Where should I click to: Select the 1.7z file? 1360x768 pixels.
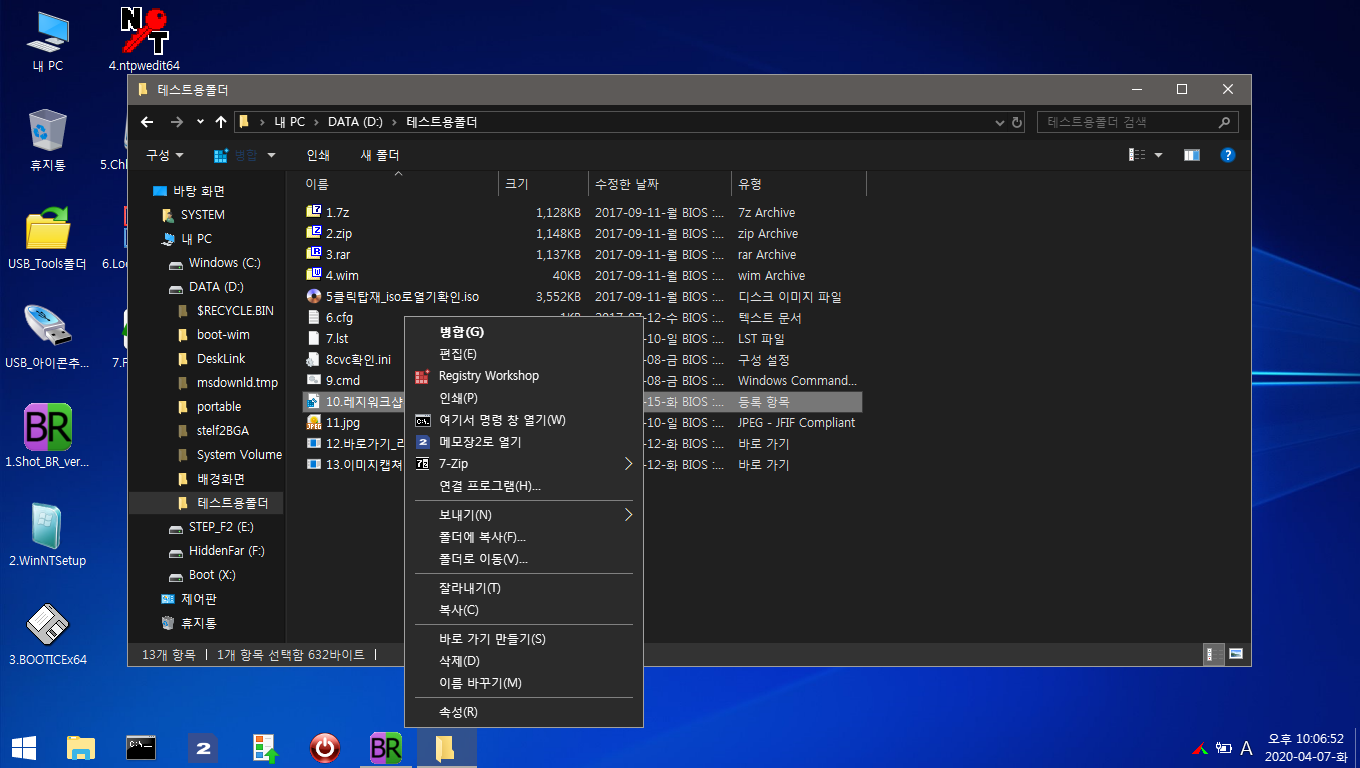pos(337,213)
